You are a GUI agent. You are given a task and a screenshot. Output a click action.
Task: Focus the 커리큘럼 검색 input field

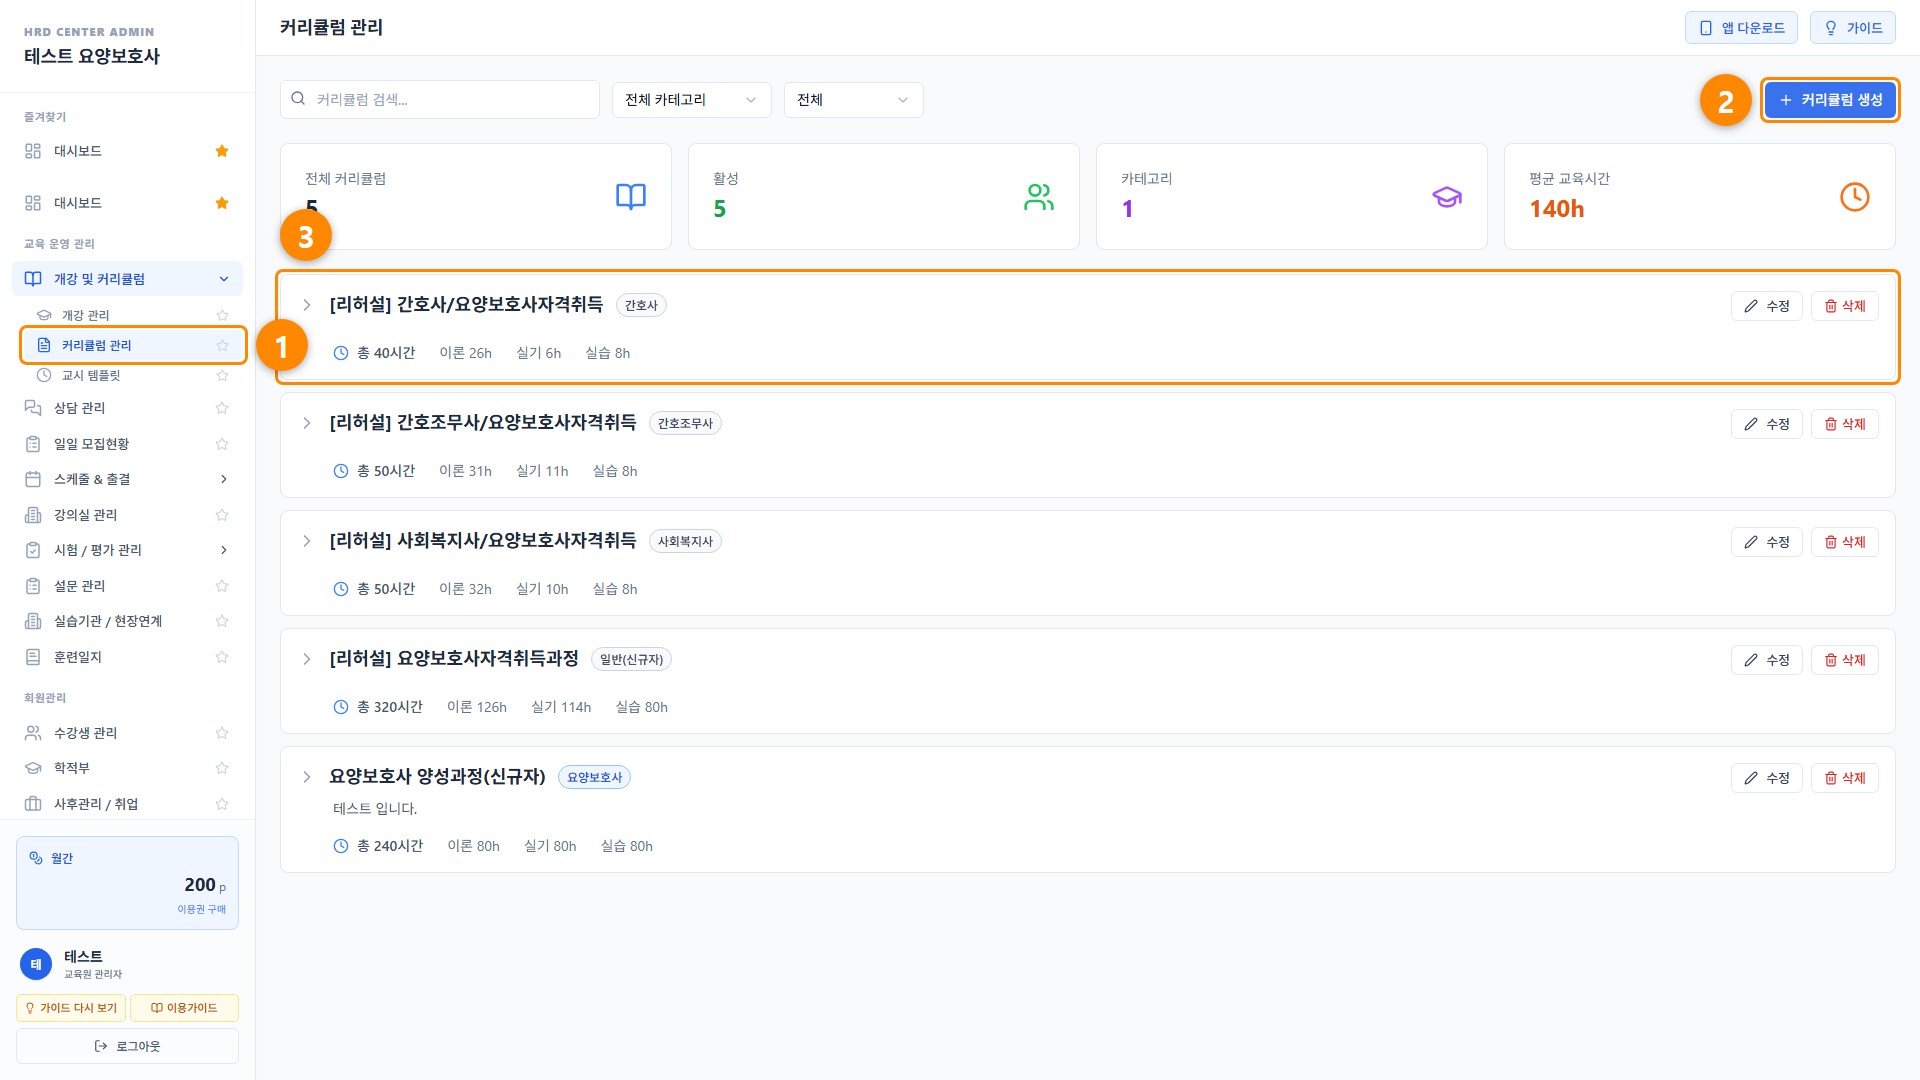[x=440, y=99]
